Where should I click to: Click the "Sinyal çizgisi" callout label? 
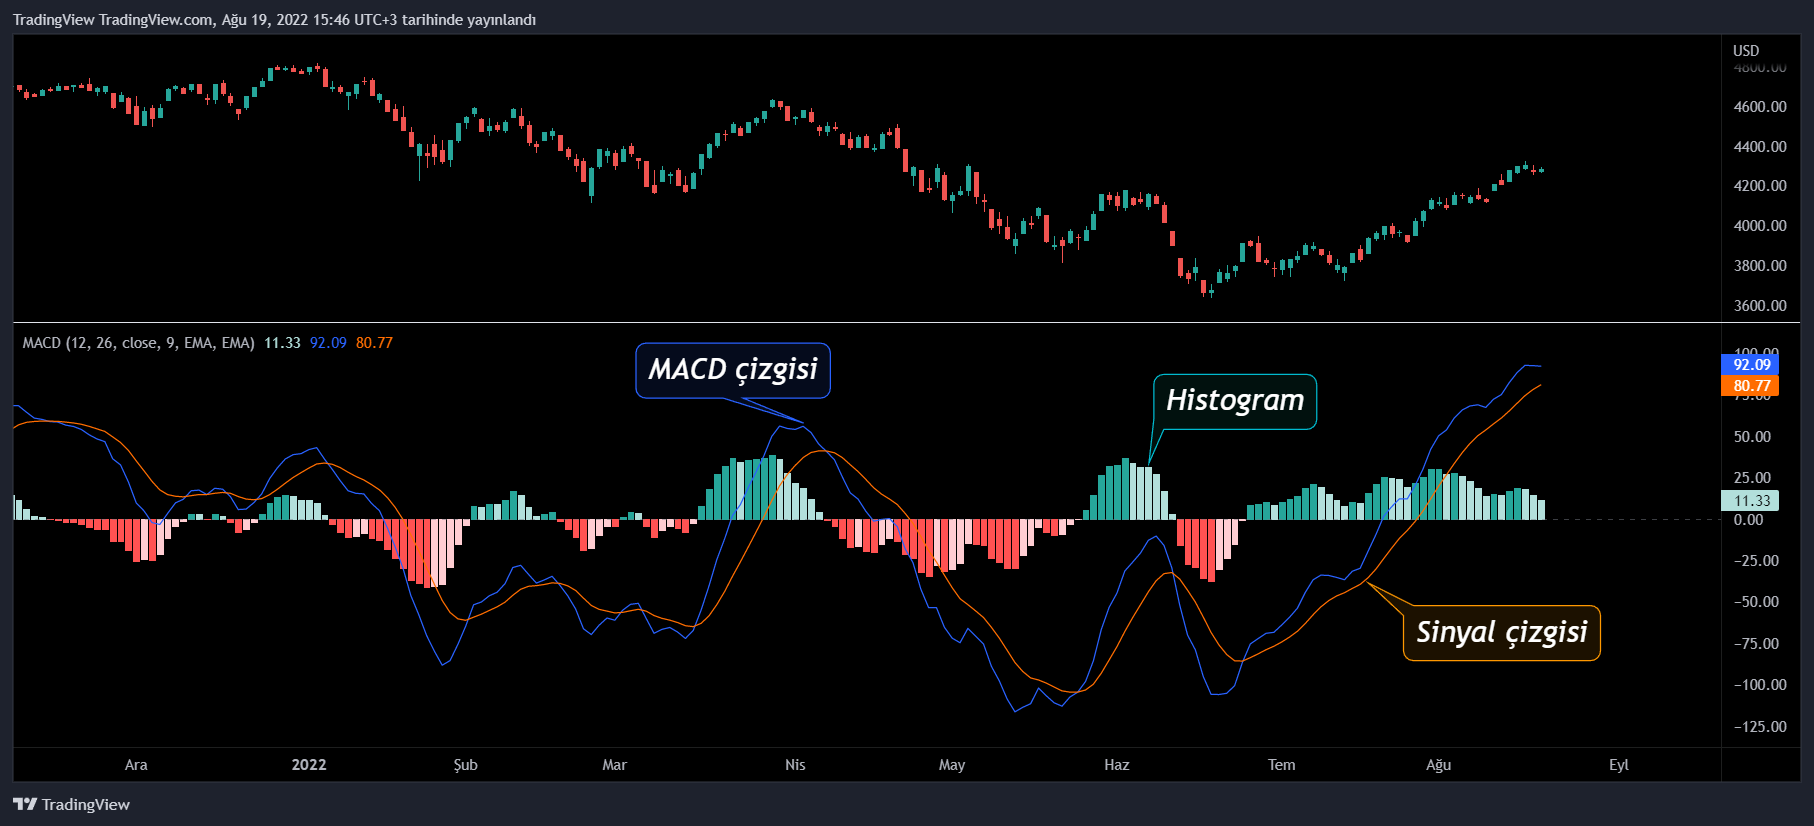(x=1501, y=633)
